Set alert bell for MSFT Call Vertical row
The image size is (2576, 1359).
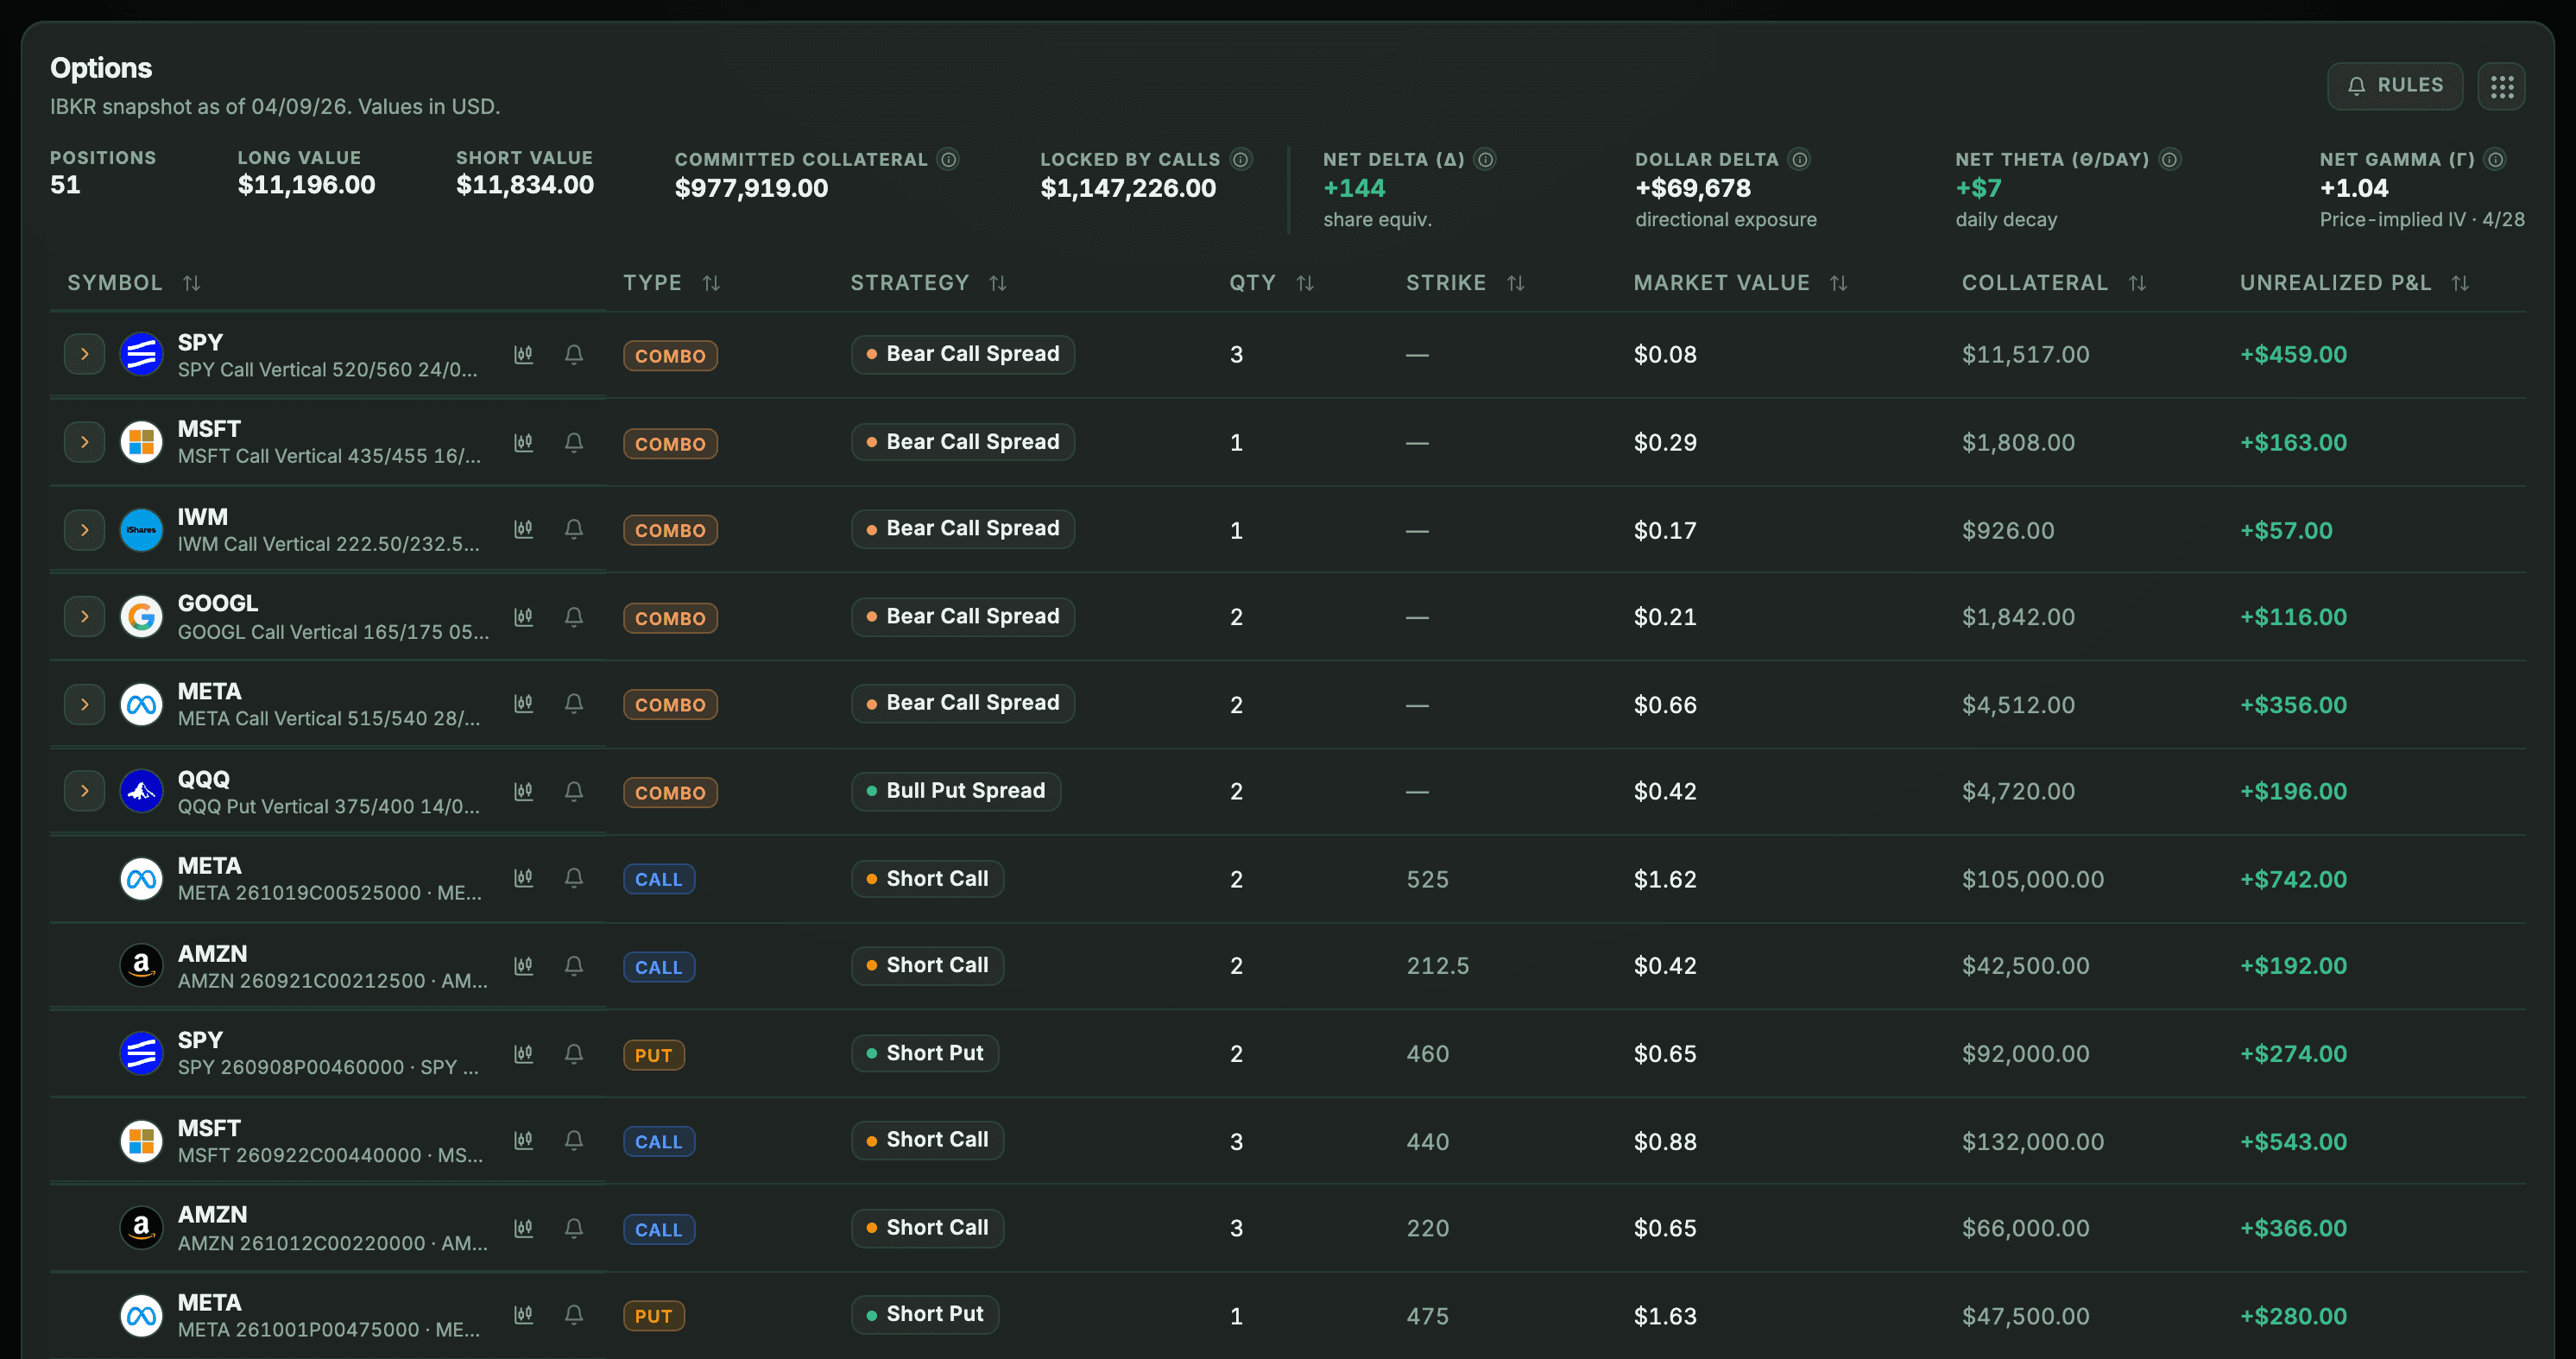pos(574,442)
